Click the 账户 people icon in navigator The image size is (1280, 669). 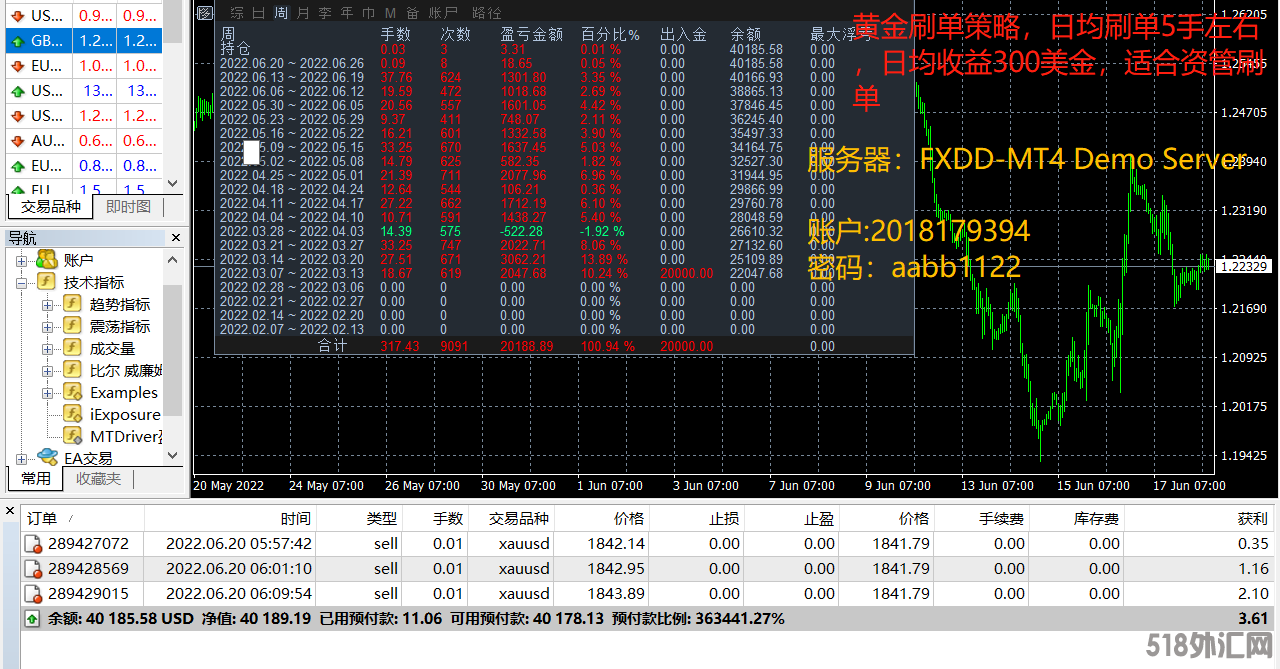[x=46, y=260]
